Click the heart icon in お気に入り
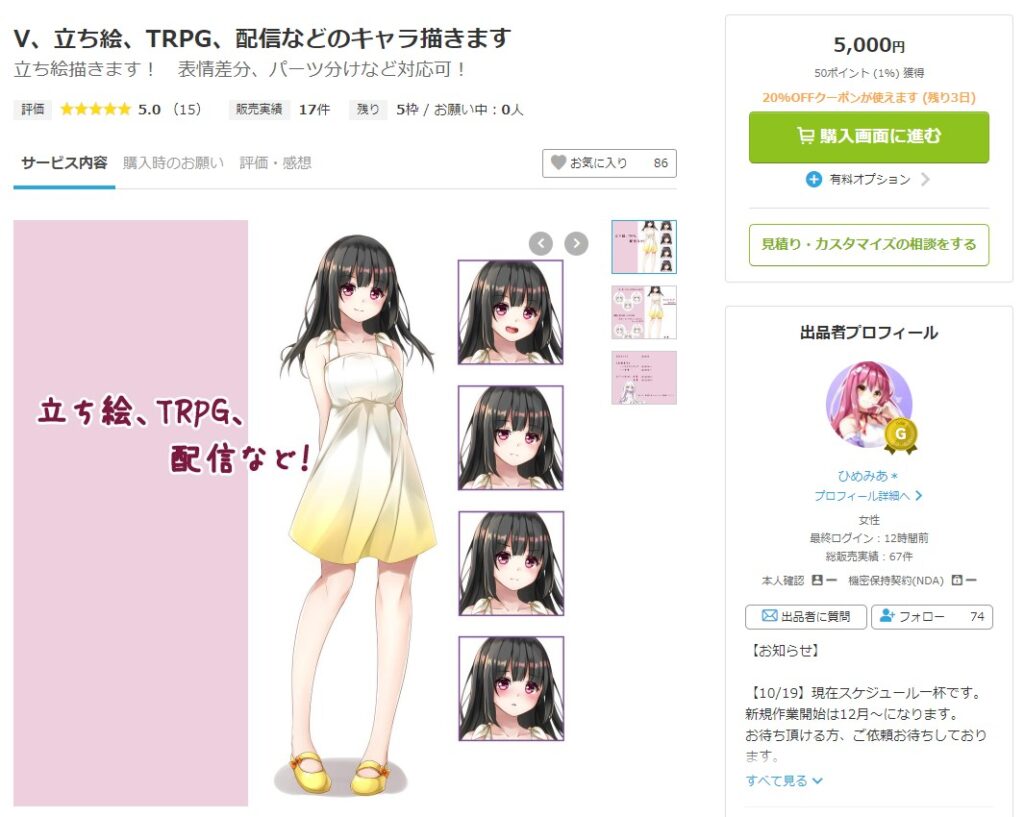This screenshot has width=1024, height=817. 558,162
